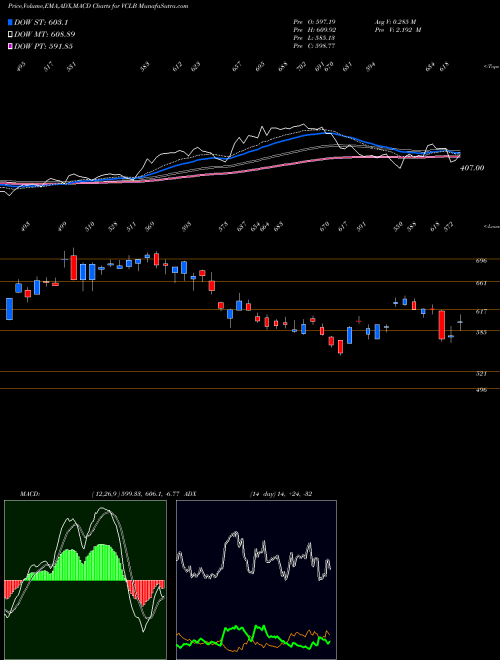Viewport: 500px width, 660px height.
Task: Click the blue DOW ST legend swatch
Action: coord(10,22)
